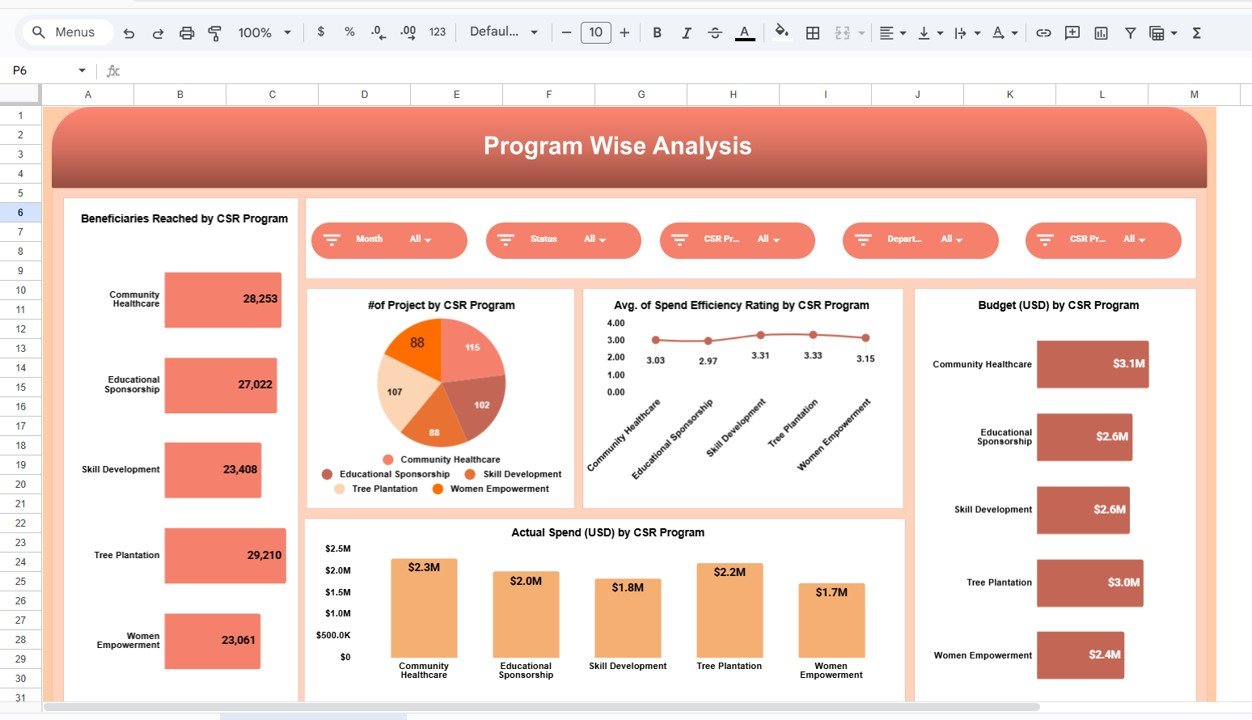Click the Insert chart icon
1252x720 pixels.
tap(1101, 33)
